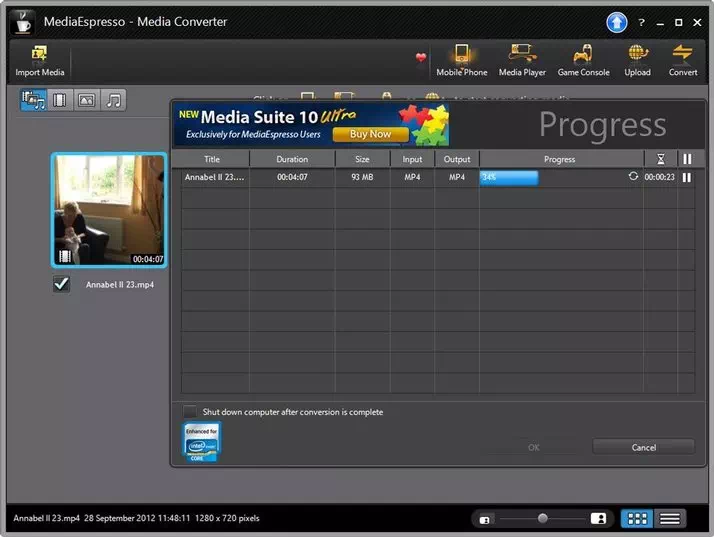Viewport: 714px width, 537px height.
Task: Open help with the question mark
Action: point(641,22)
